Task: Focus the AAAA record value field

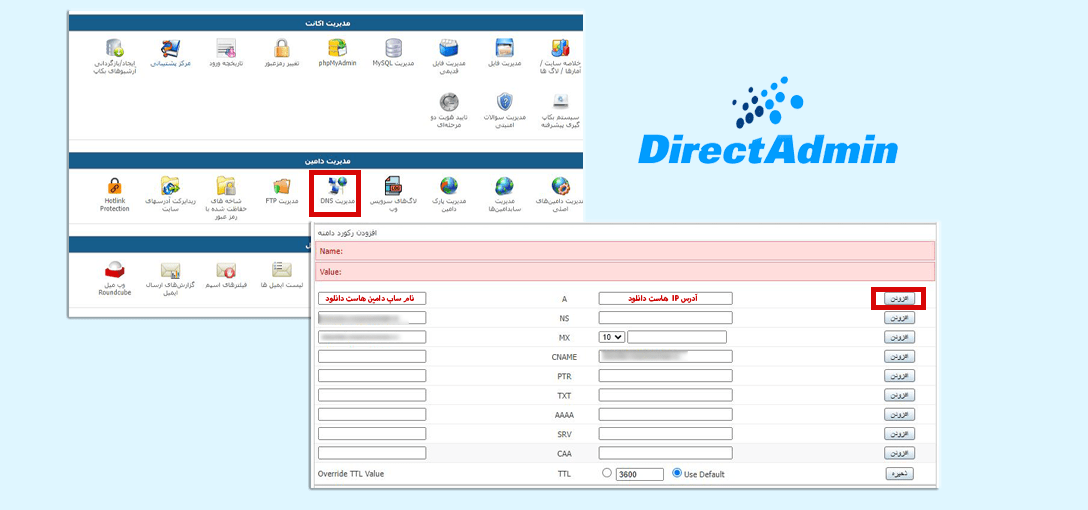Action: coord(665,414)
